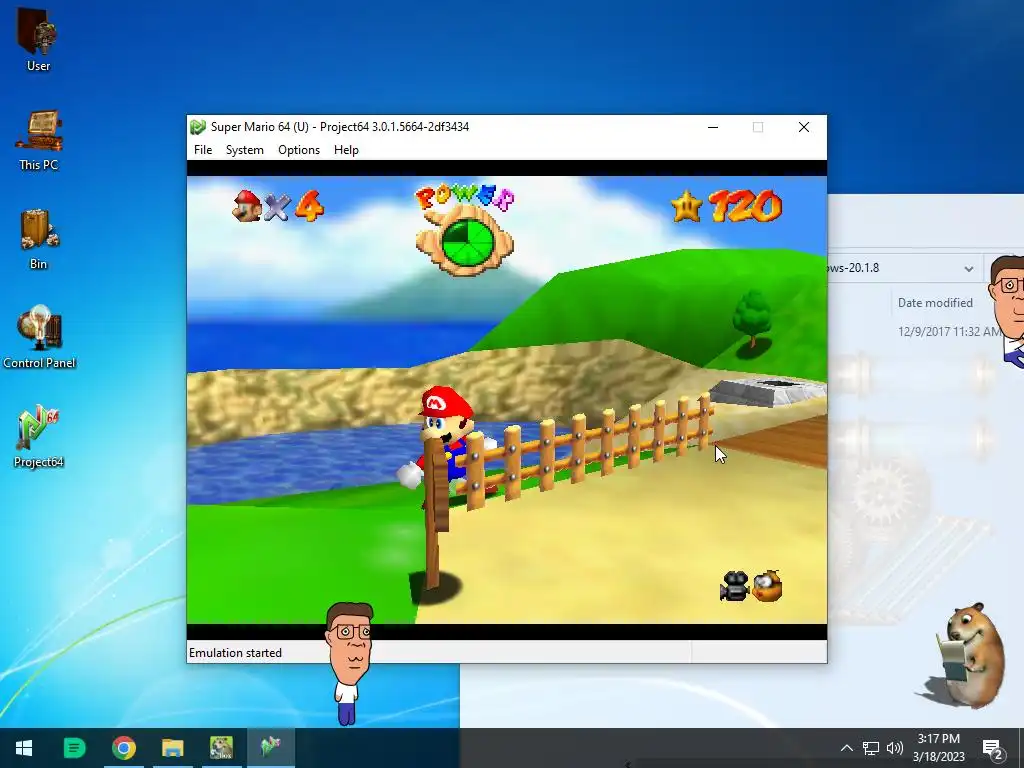This screenshot has width=1024, height=768.
Task: Open the Options menu in Project64
Action: 299,150
